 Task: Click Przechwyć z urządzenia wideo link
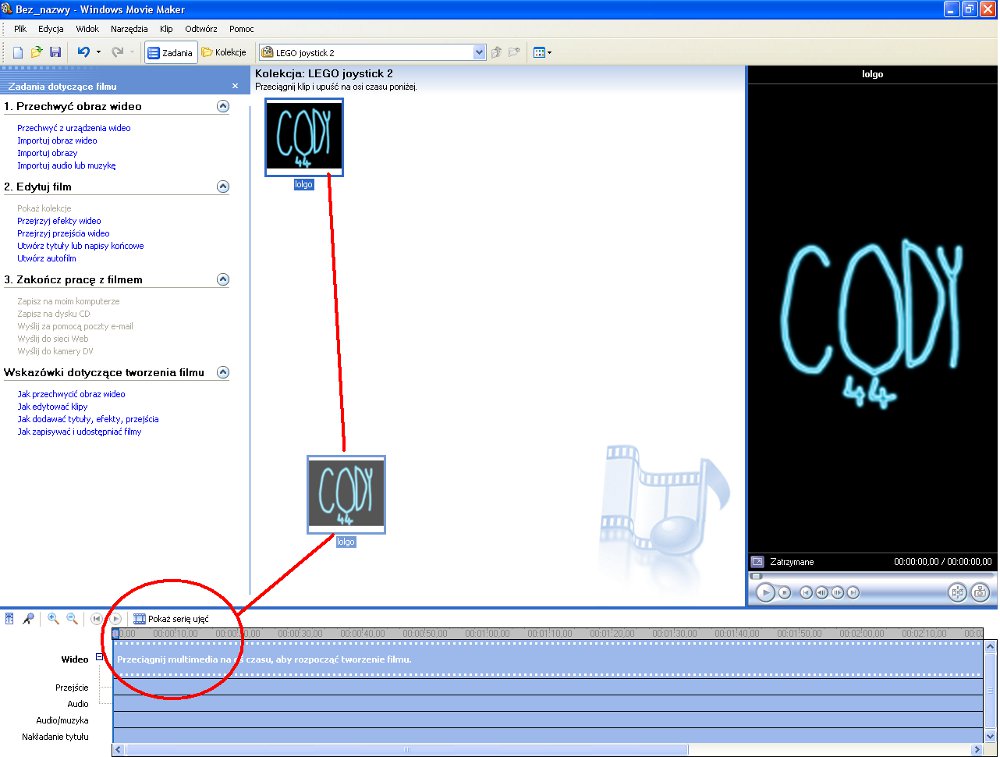[73, 128]
